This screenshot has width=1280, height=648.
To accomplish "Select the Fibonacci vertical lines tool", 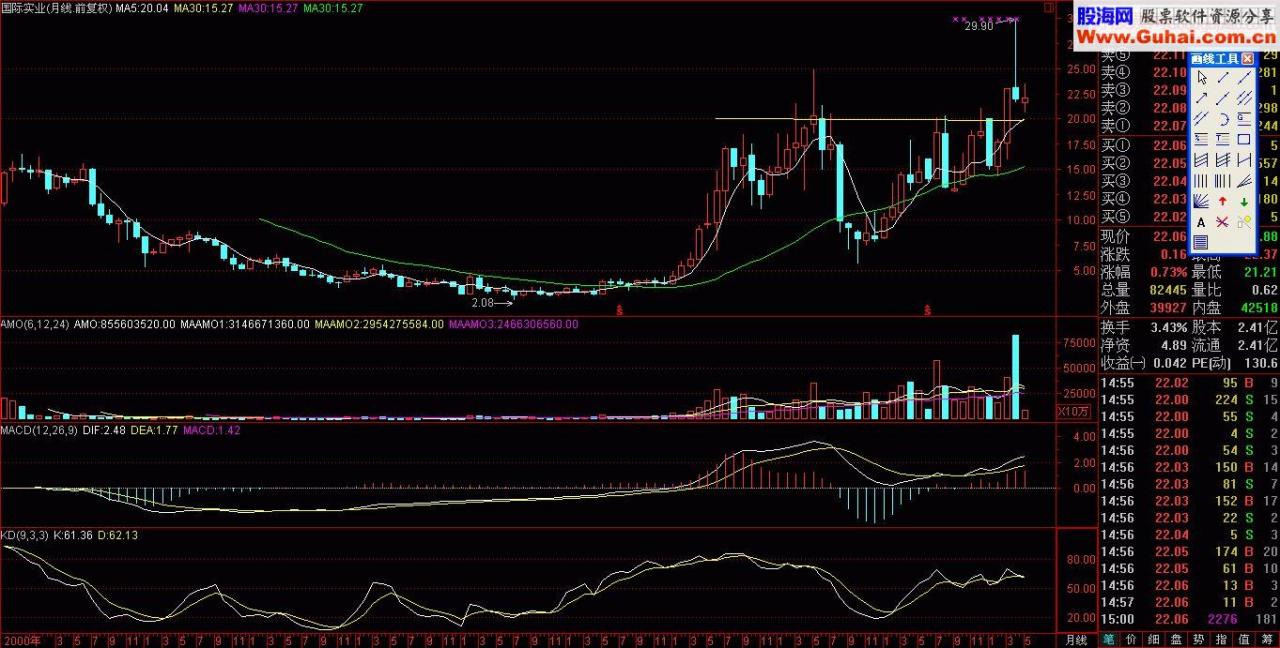I will pyautogui.click(x=1222, y=180).
